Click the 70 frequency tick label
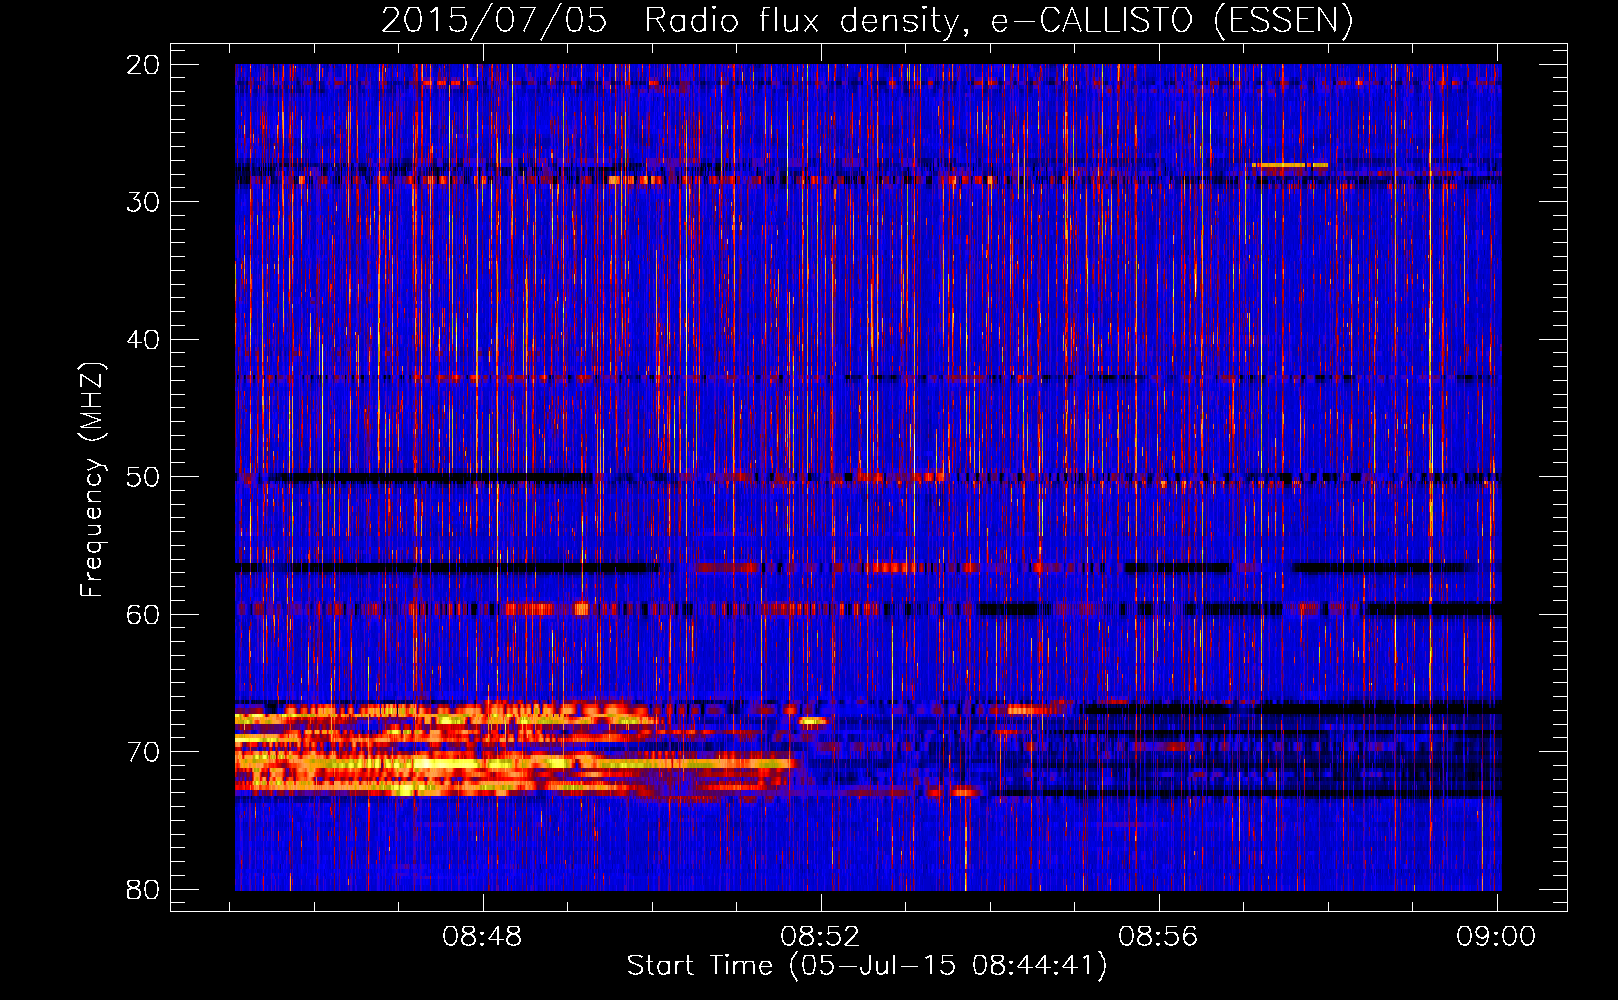Image resolution: width=1618 pixels, height=1000 pixels. 143,752
